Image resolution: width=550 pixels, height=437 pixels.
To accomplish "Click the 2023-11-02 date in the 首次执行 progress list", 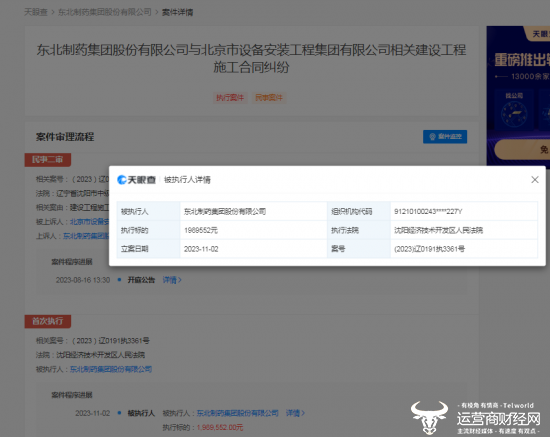I will pyautogui.click(x=93, y=413).
